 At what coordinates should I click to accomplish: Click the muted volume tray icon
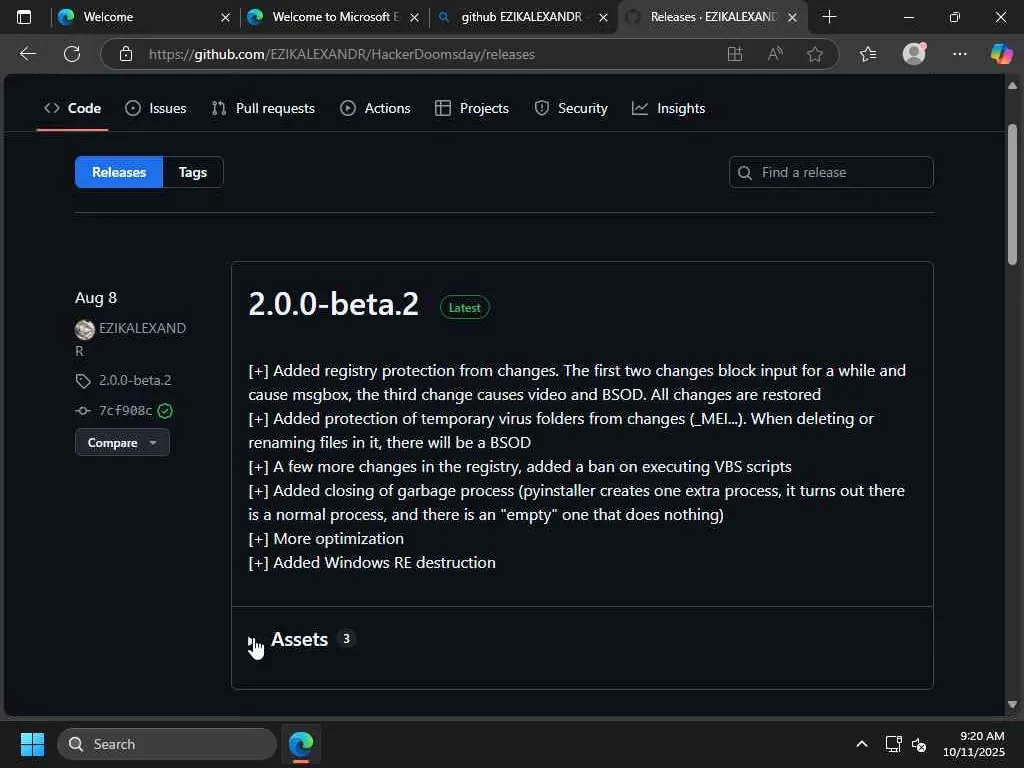920,744
